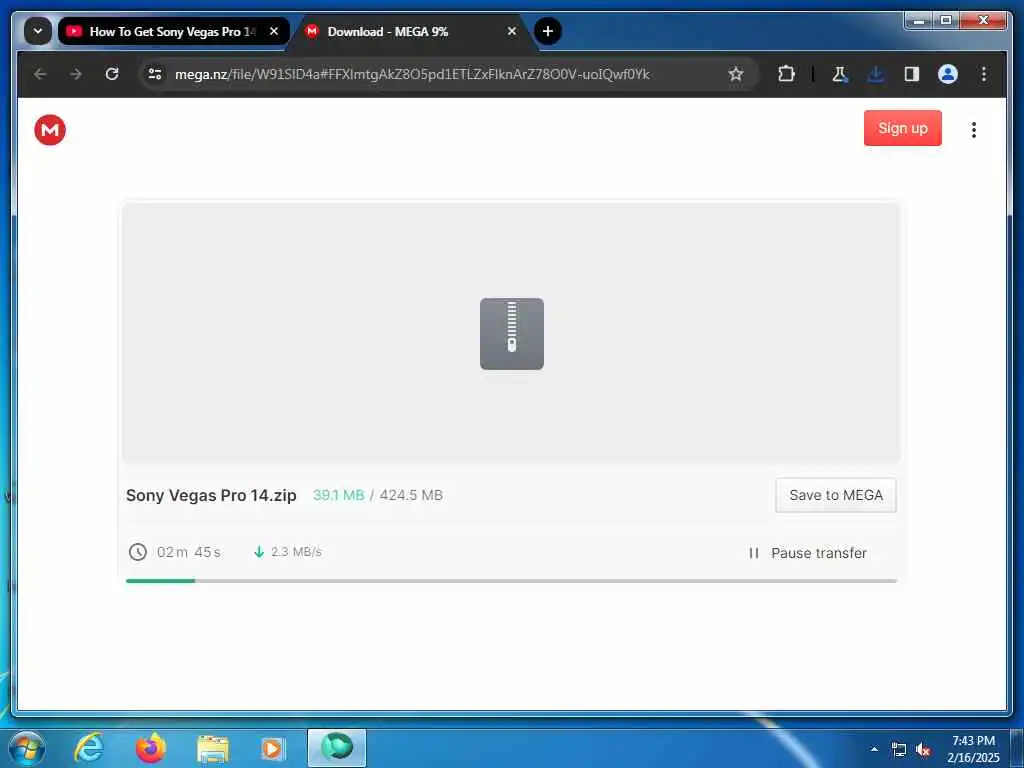This screenshot has width=1024, height=768.
Task: Open the Chrome Labs flask icon
Action: tap(839, 74)
